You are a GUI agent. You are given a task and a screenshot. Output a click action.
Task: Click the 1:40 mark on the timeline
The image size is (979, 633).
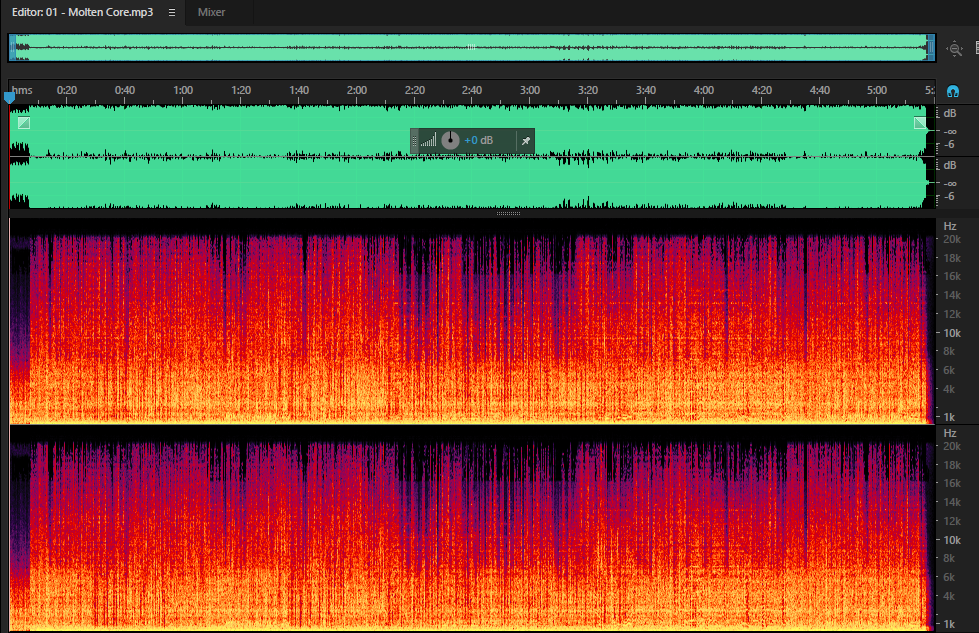pos(299,90)
